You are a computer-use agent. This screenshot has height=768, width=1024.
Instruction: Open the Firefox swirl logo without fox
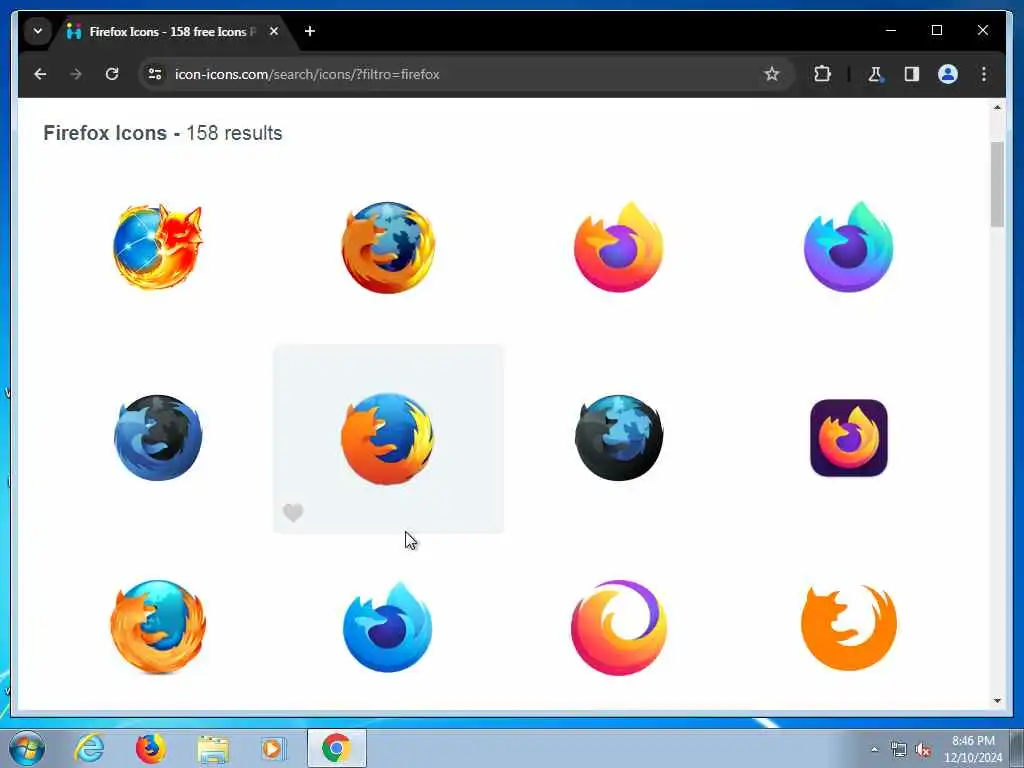(618, 627)
